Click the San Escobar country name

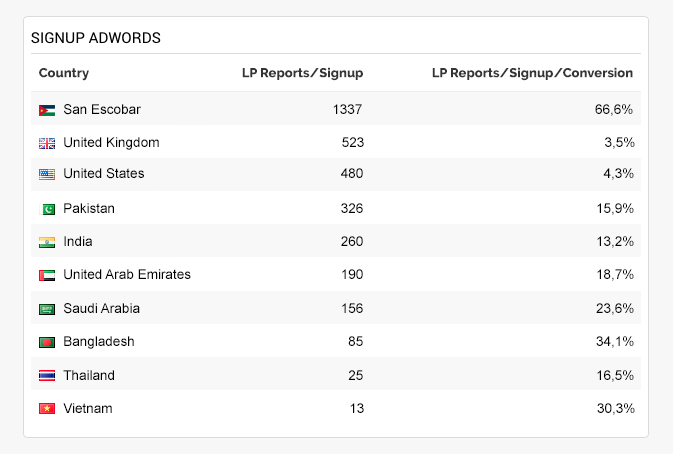[102, 109]
